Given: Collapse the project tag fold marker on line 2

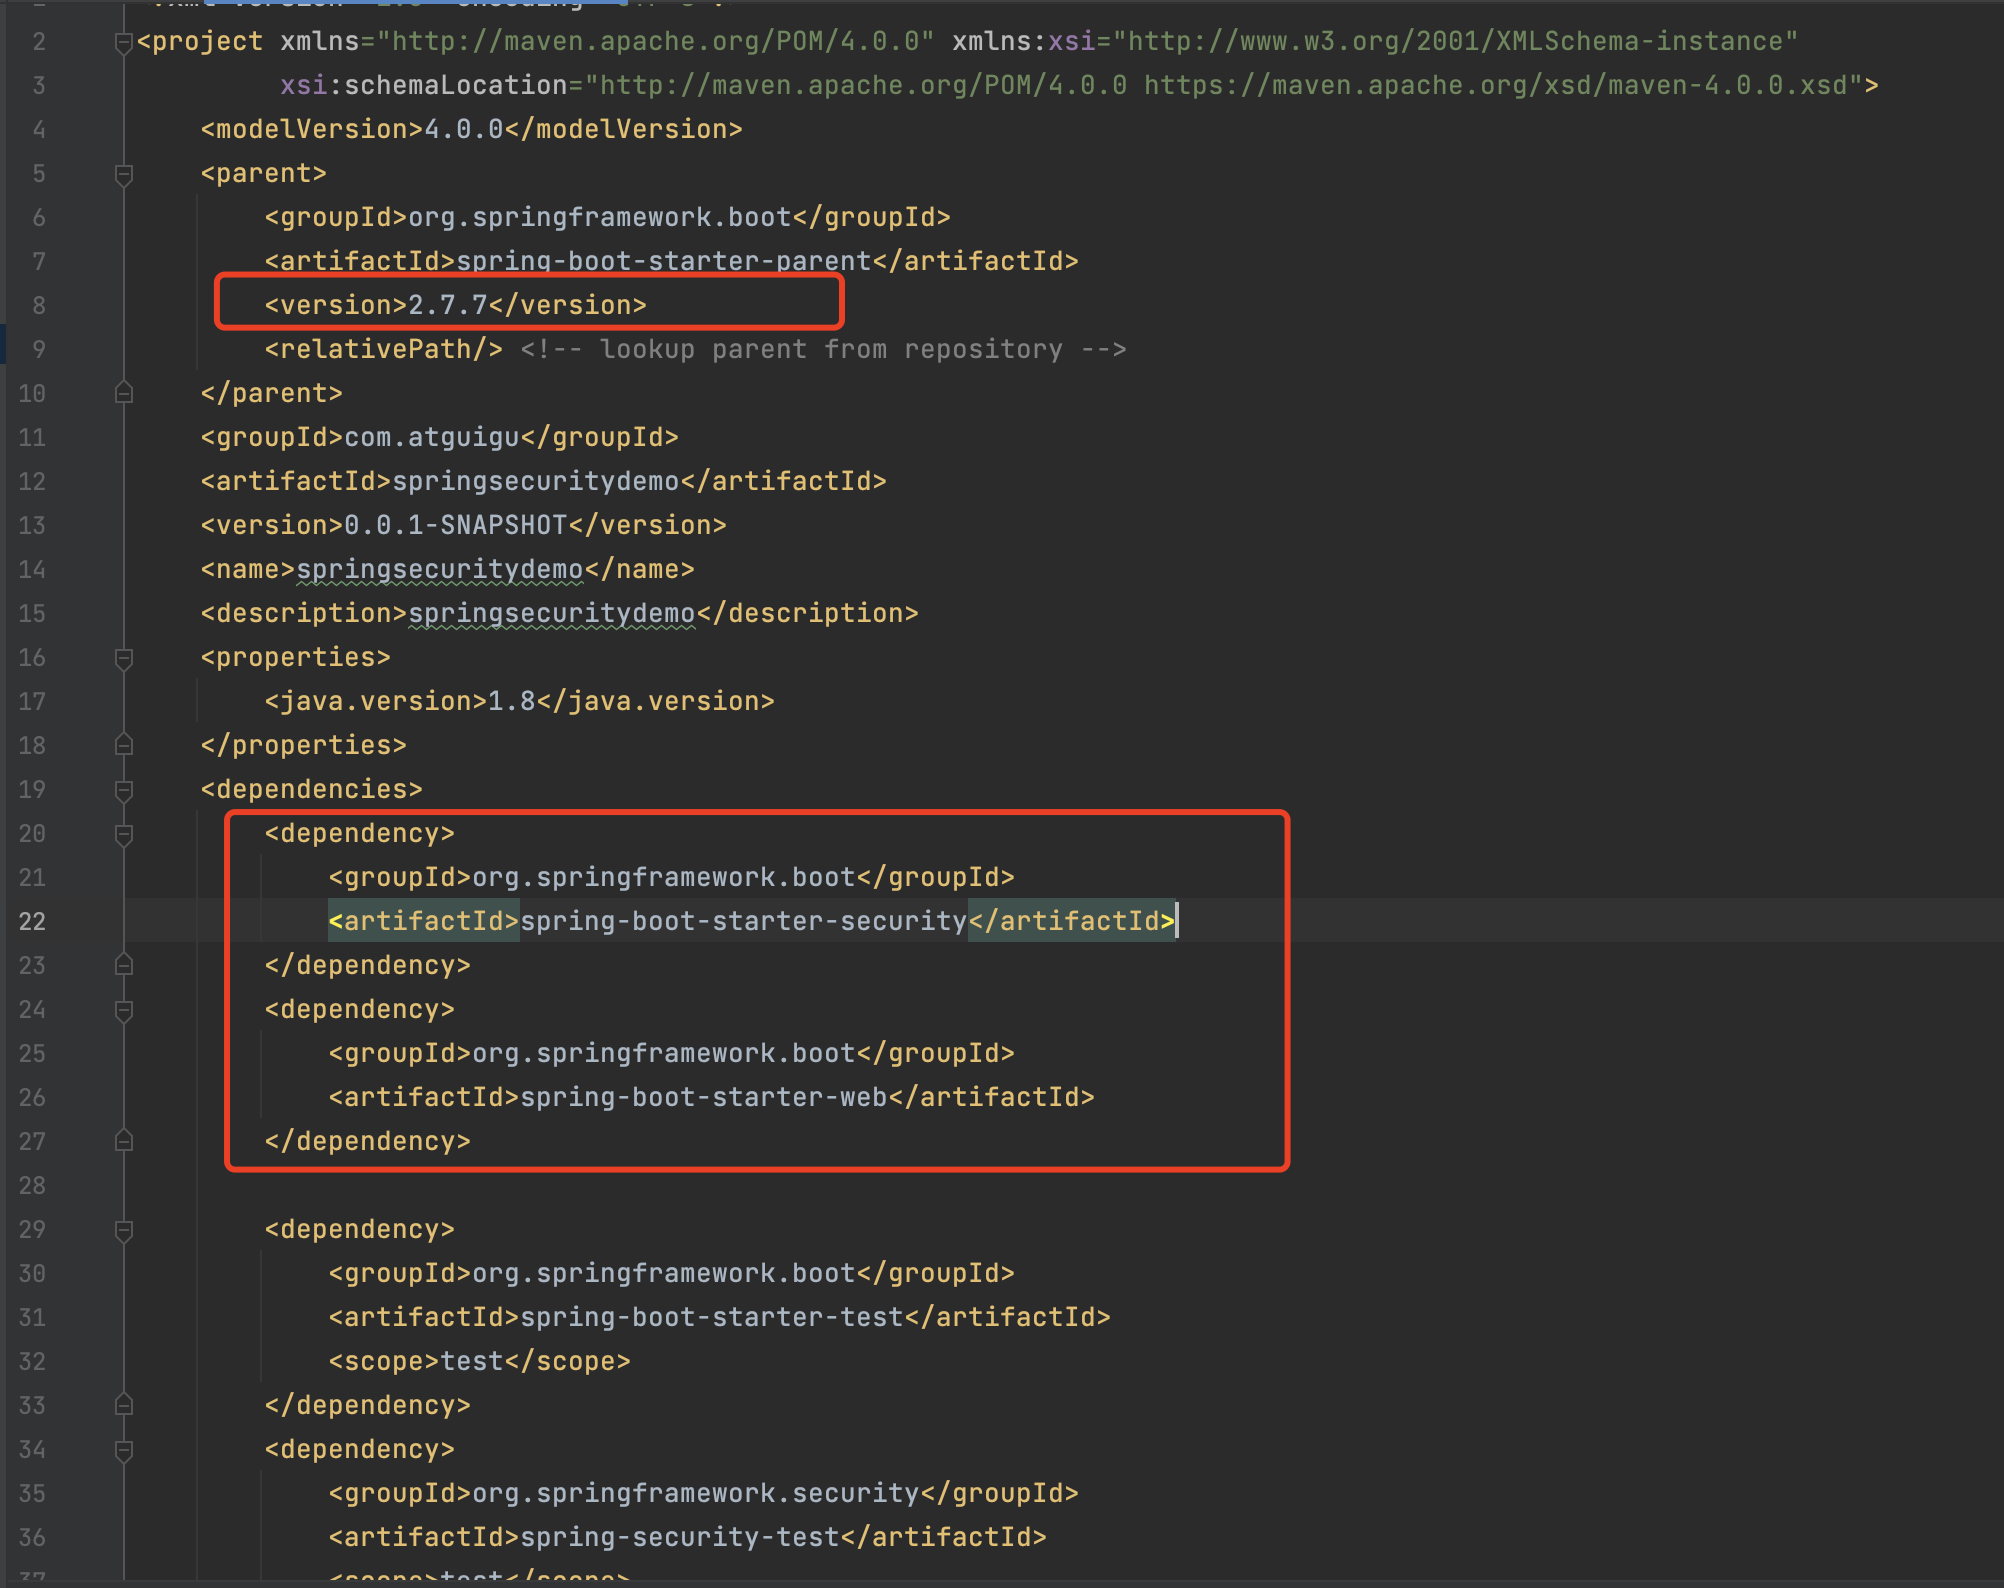Looking at the screenshot, I should click(x=123, y=43).
